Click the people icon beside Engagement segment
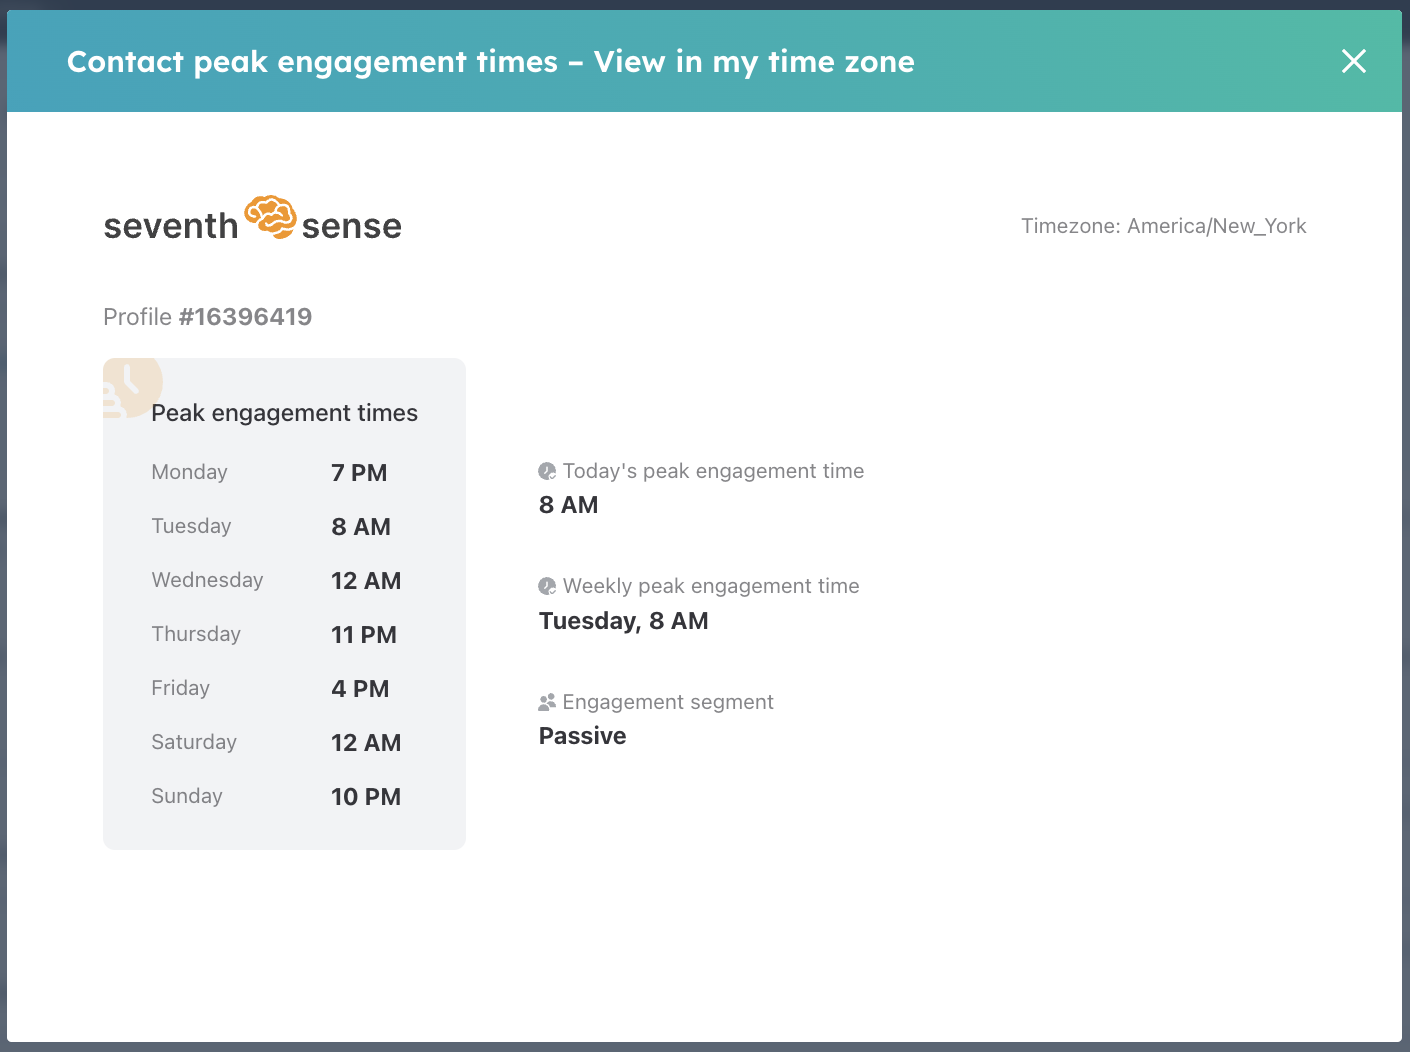 [547, 702]
